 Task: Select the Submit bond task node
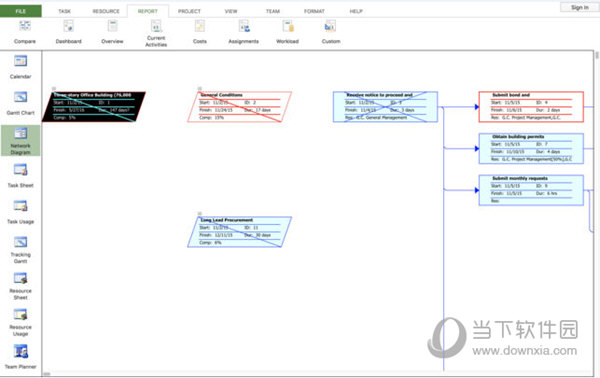[531, 107]
